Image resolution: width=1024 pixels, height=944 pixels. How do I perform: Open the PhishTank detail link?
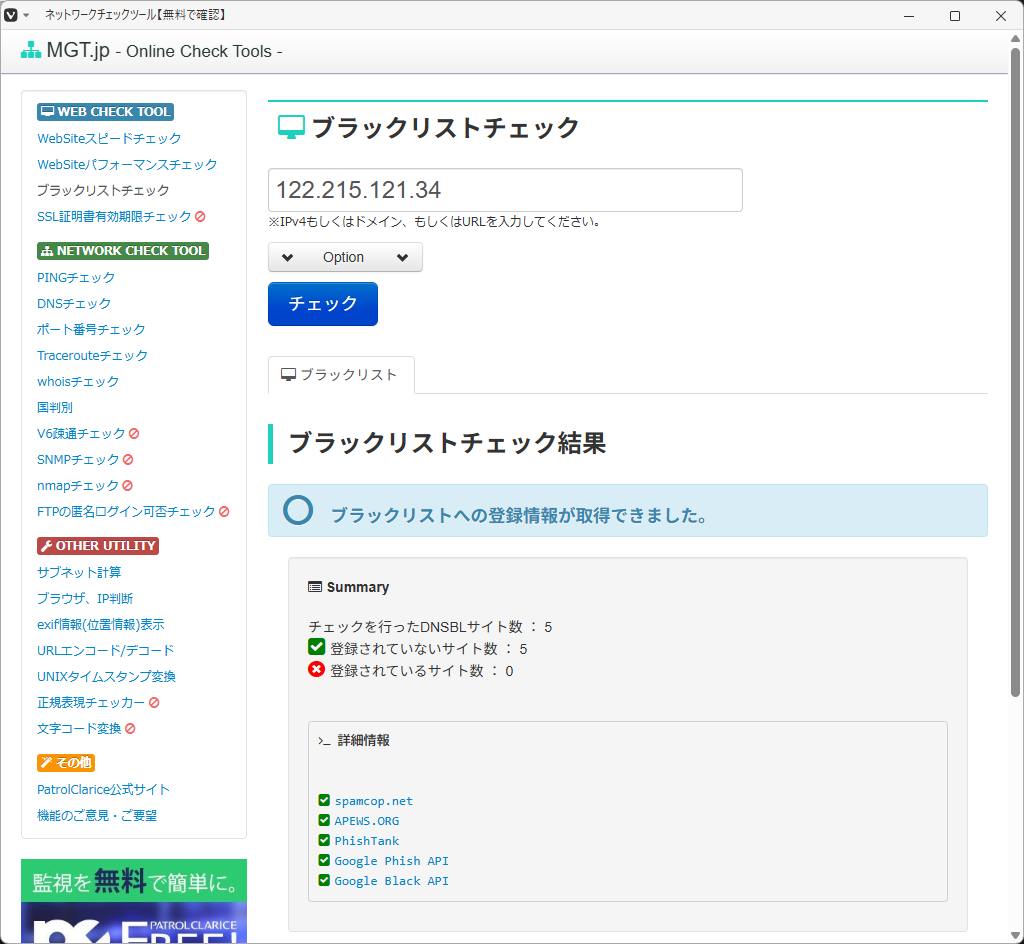367,841
